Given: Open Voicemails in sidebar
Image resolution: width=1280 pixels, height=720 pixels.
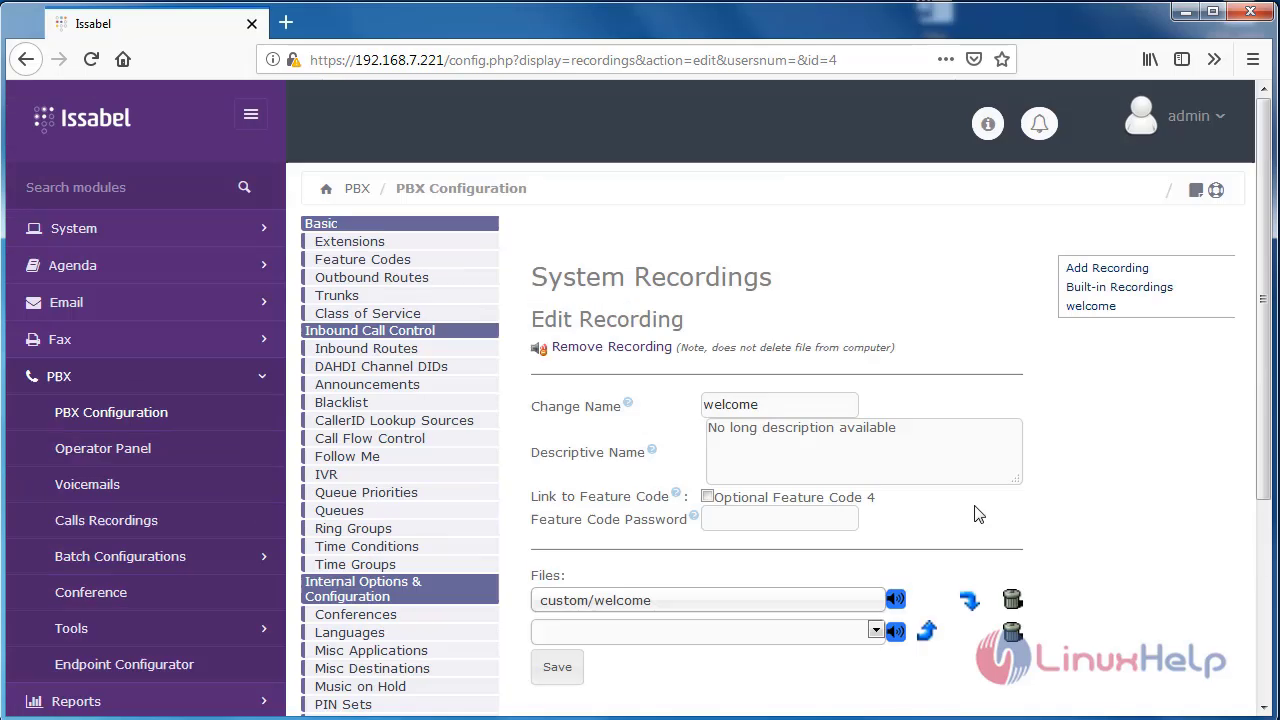Looking at the screenshot, I should 87,484.
